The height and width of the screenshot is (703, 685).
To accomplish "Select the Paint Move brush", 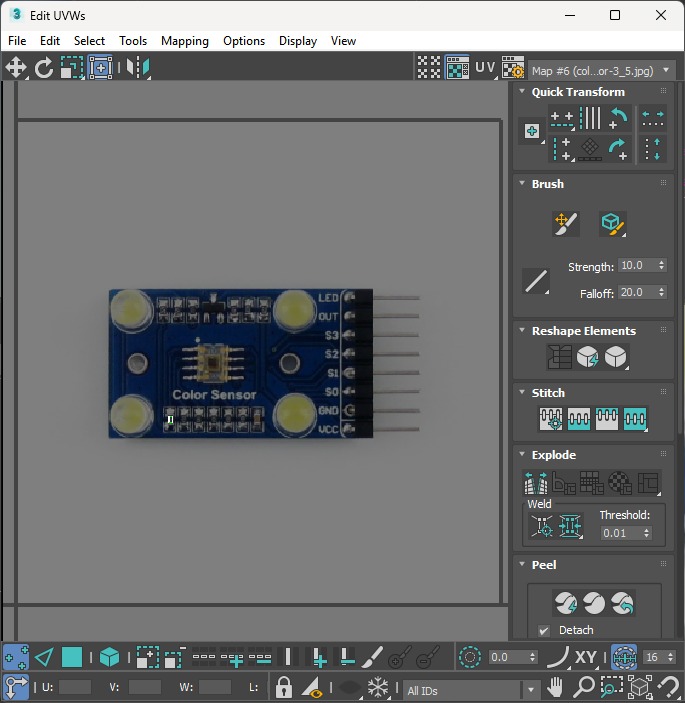I will click(566, 224).
